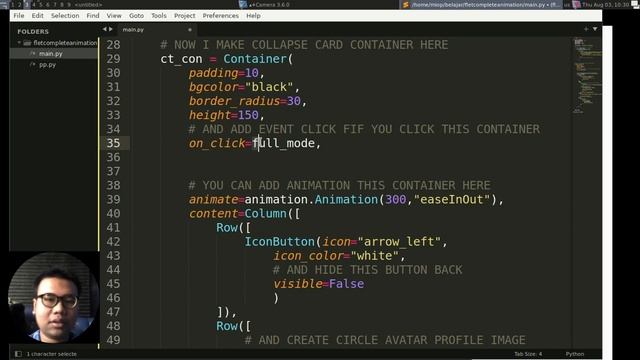The image size is (640, 360).
Task: Toggle the sidebar using status bar icon
Action: (18, 354)
